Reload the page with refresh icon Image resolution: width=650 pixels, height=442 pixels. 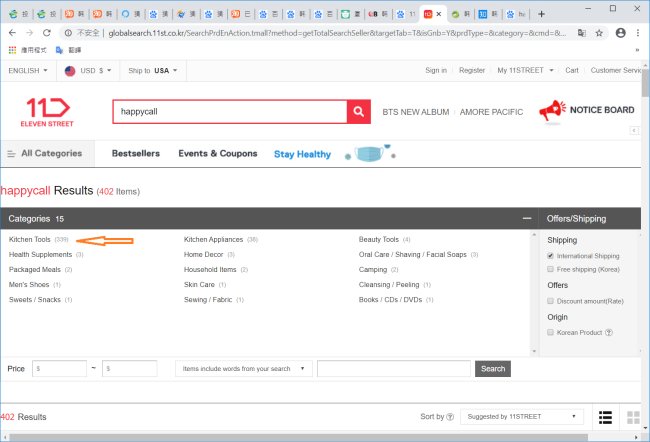coord(47,32)
